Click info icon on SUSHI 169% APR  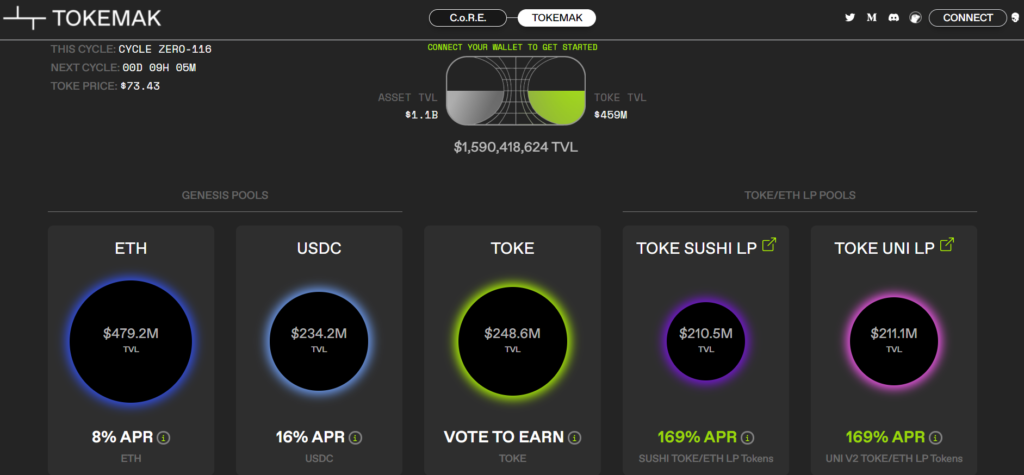pyautogui.click(x=748, y=438)
